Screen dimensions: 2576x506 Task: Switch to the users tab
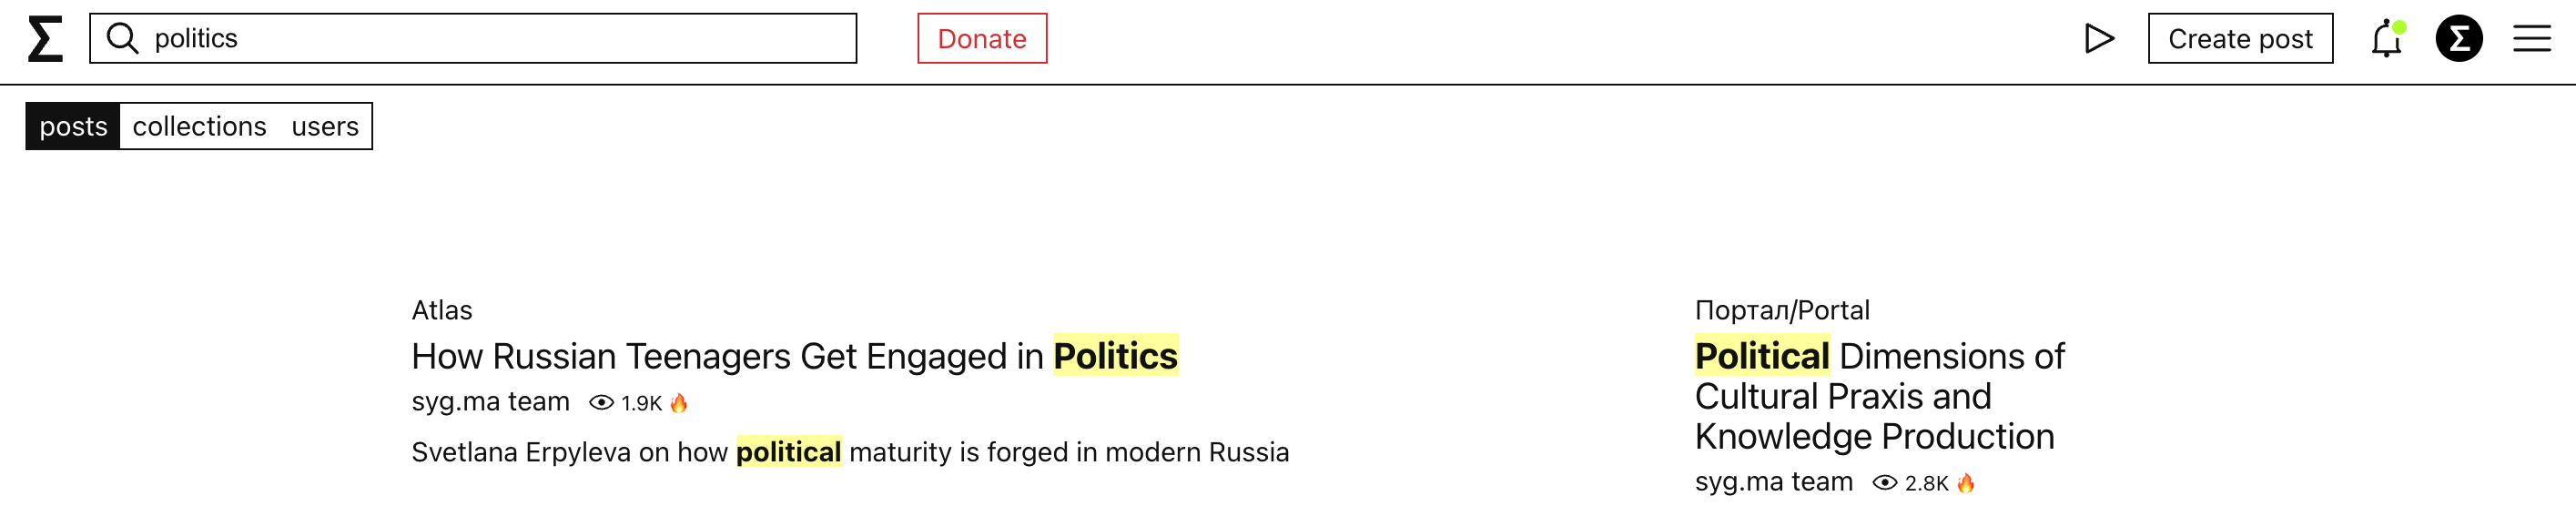click(x=325, y=127)
